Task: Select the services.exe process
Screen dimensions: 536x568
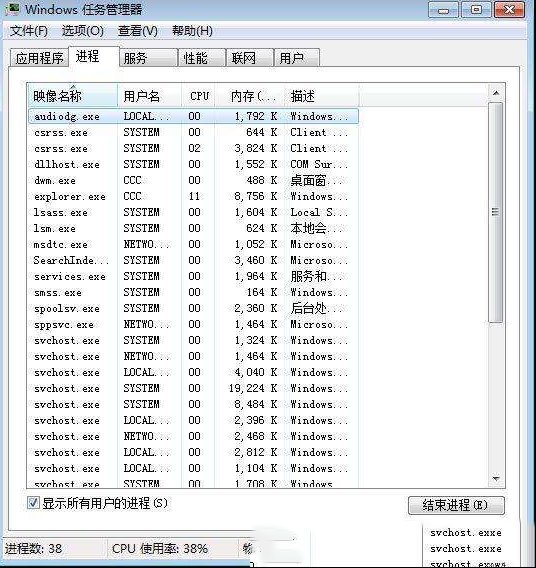Action: point(193,276)
